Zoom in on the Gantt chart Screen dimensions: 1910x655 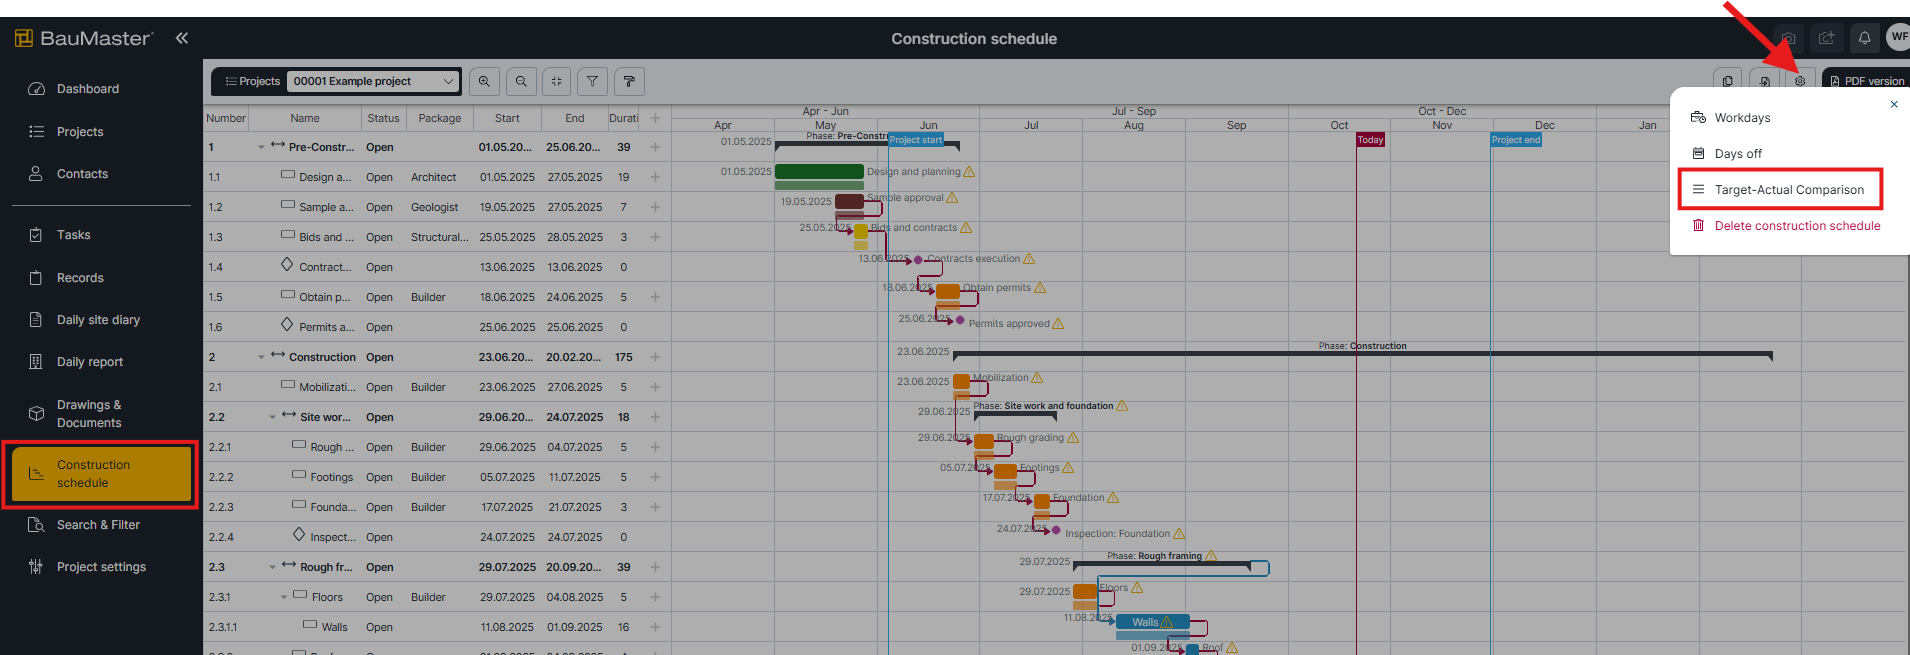coord(484,81)
